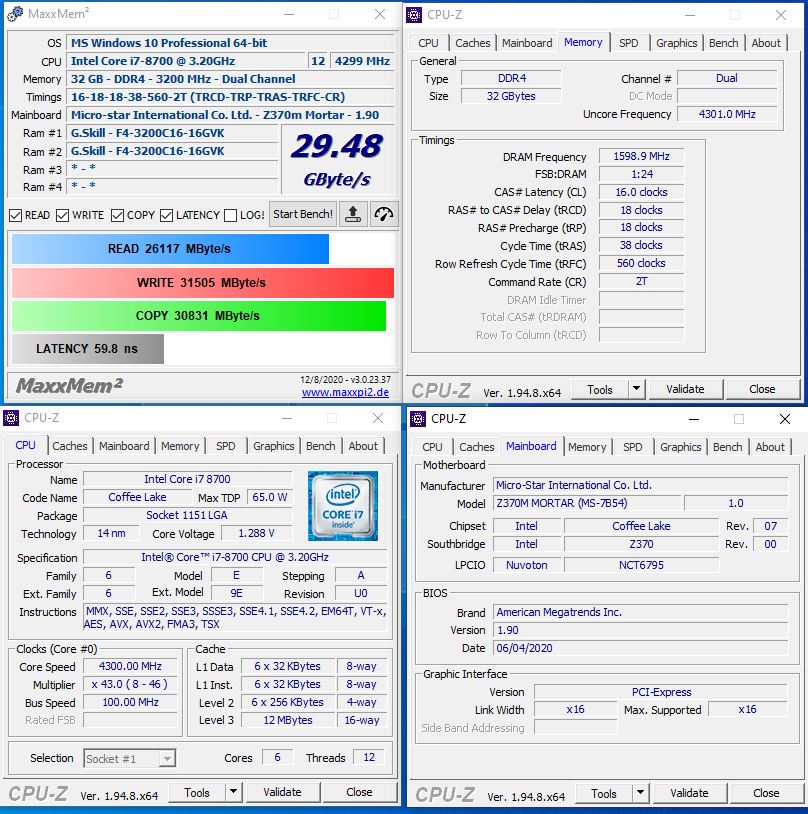Toggle the LATENCY checkbox in MaxxMem
Image resolution: width=808 pixels, height=814 pixels.
pyautogui.click(x=166, y=215)
